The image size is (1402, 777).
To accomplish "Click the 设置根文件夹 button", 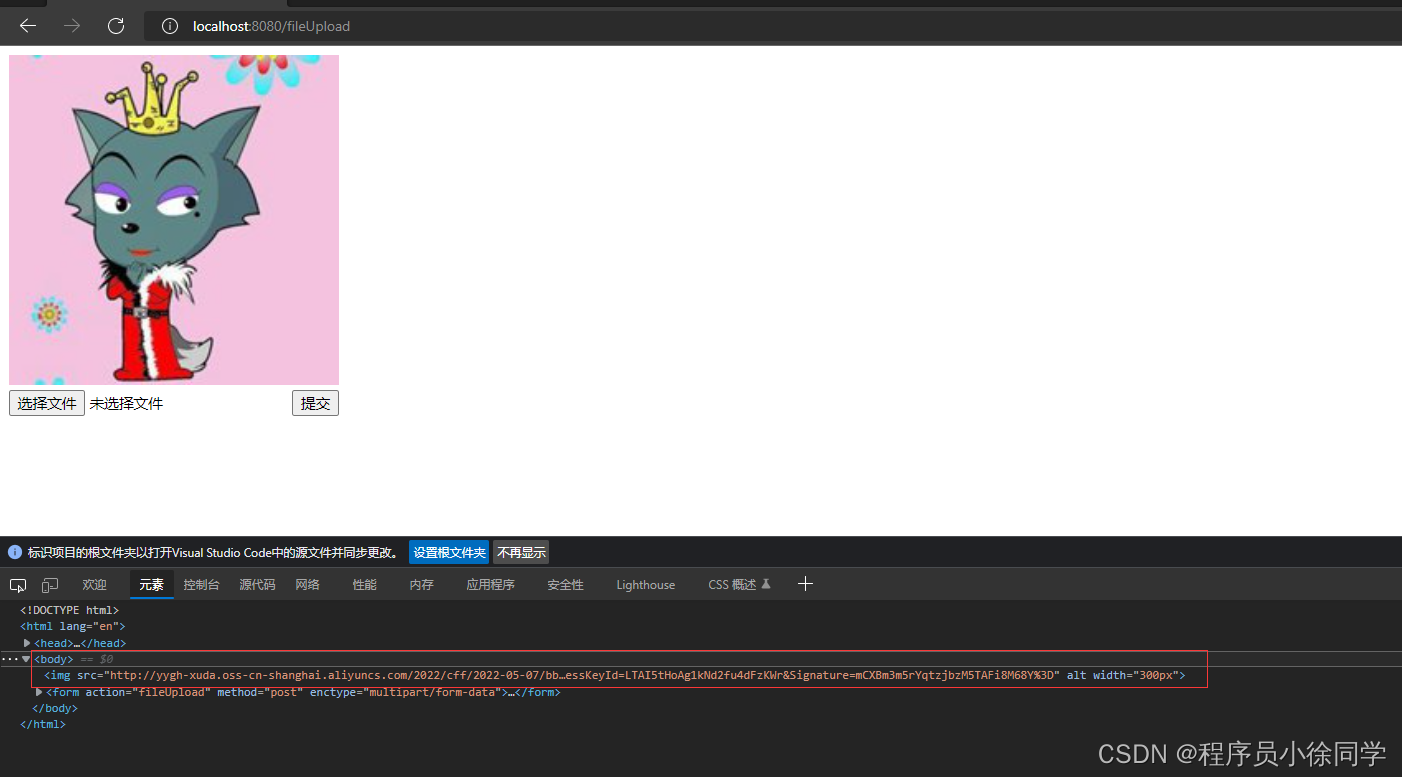I will pos(448,551).
